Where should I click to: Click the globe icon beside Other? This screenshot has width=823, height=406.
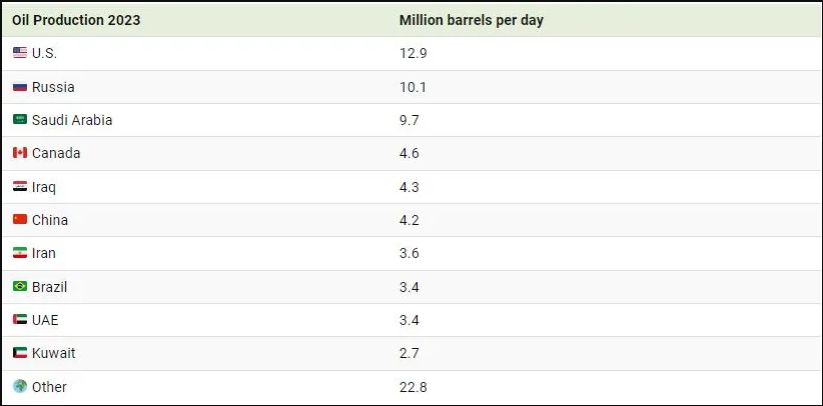(20, 386)
